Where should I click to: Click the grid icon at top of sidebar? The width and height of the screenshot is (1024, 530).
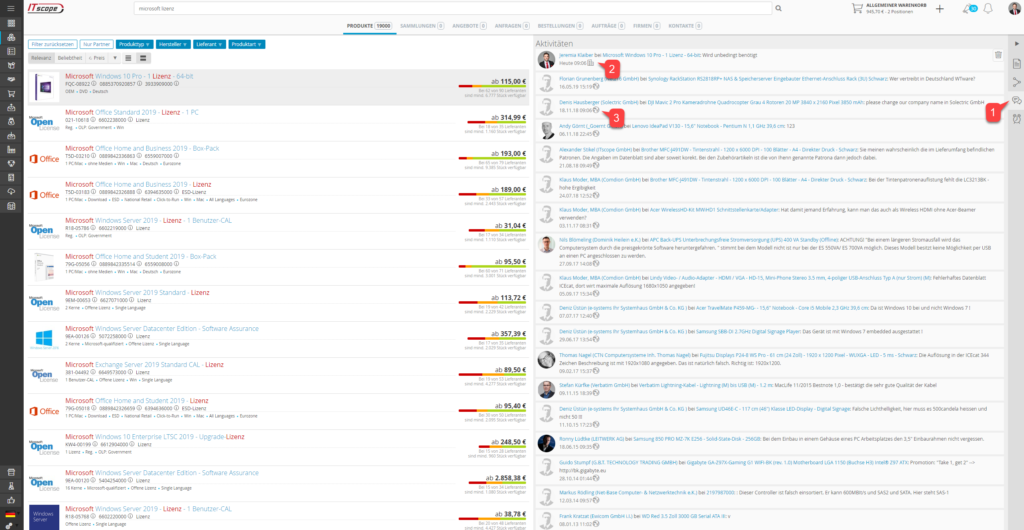click(11, 23)
